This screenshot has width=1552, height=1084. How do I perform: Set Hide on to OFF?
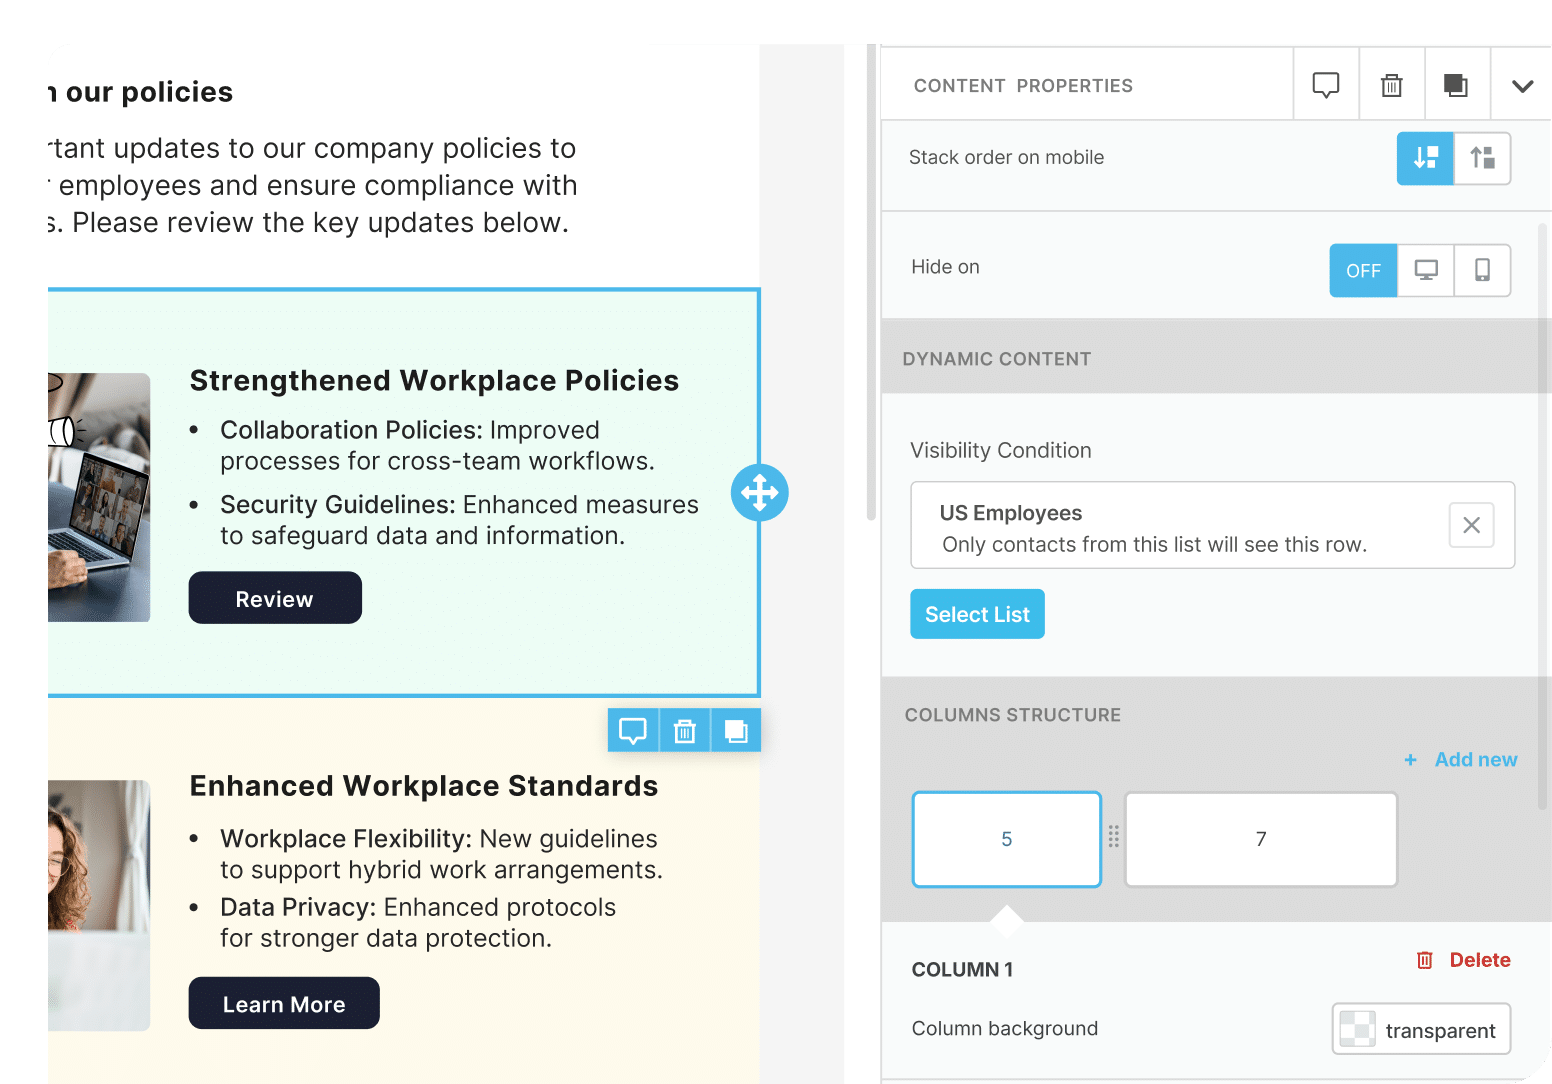pyautogui.click(x=1363, y=271)
